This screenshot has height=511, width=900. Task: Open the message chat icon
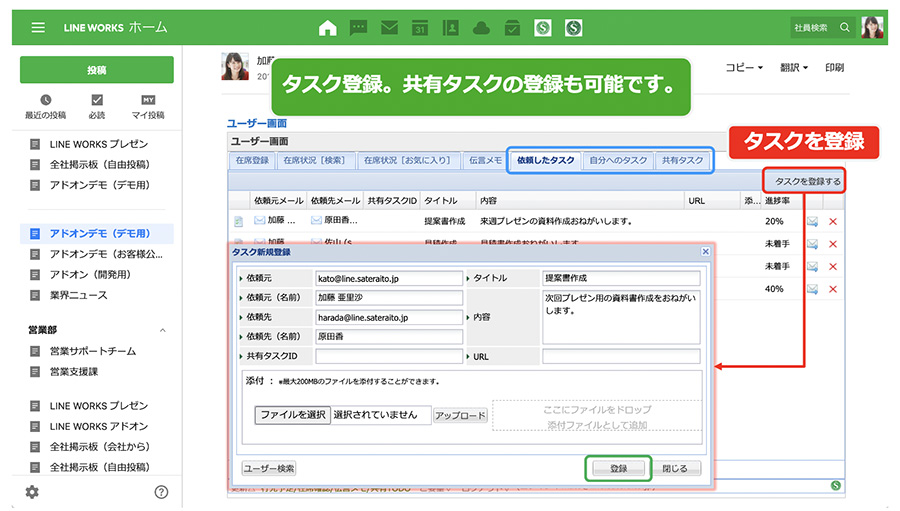click(x=358, y=28)
